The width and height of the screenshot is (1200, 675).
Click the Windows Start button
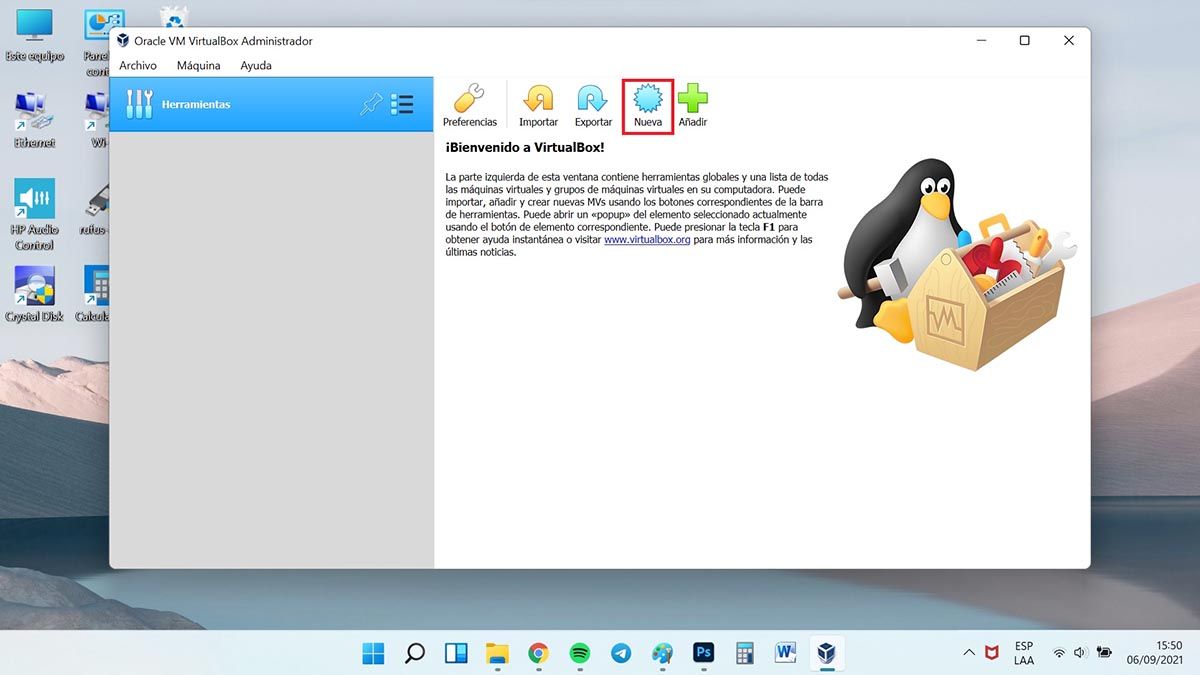click(373, 653)
